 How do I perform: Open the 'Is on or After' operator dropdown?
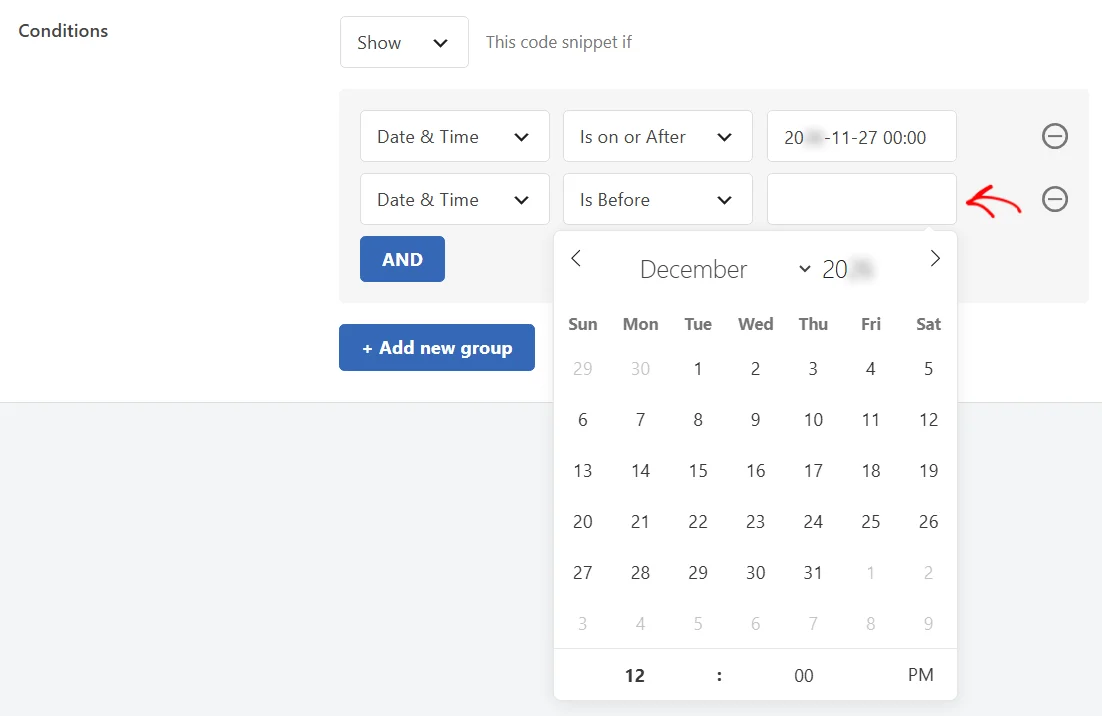click(x=658, y=136)
